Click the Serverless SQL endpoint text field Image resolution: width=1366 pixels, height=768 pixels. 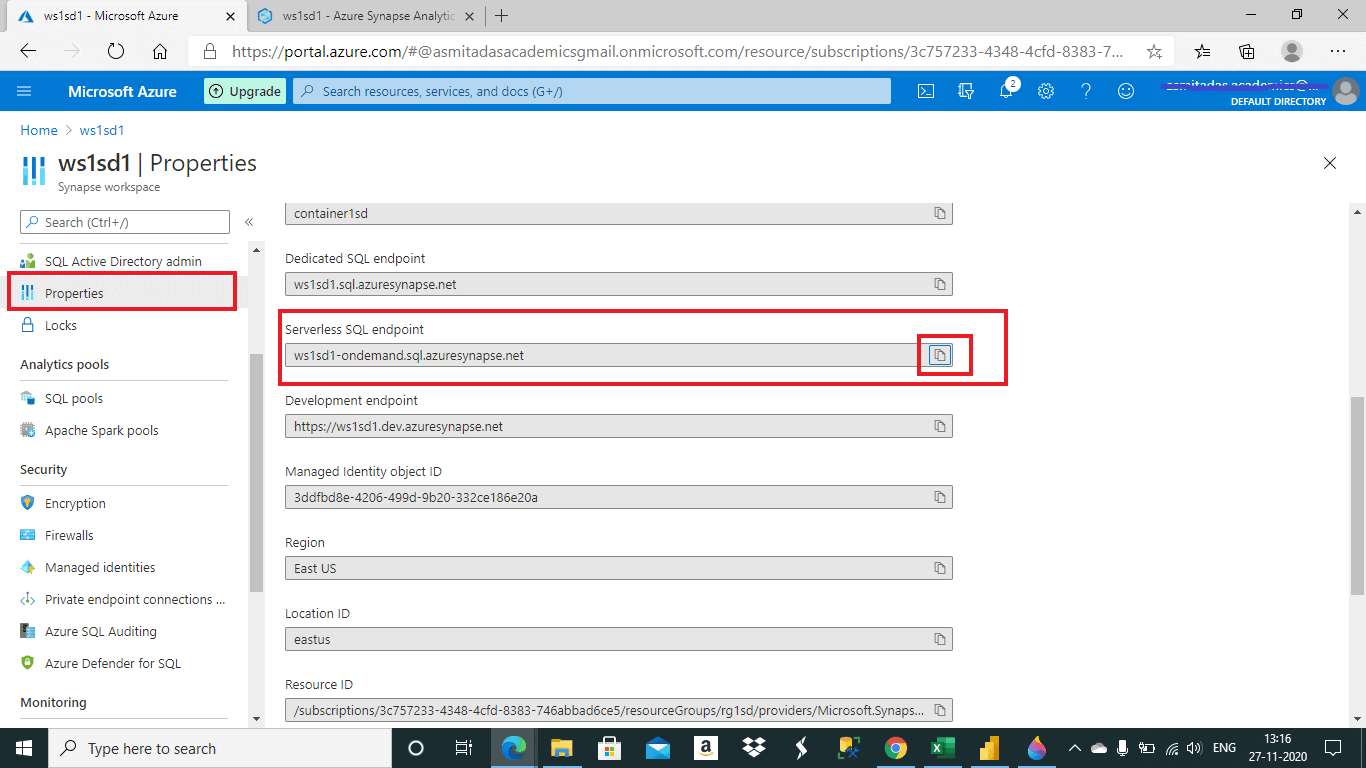[x=602, y=355]
